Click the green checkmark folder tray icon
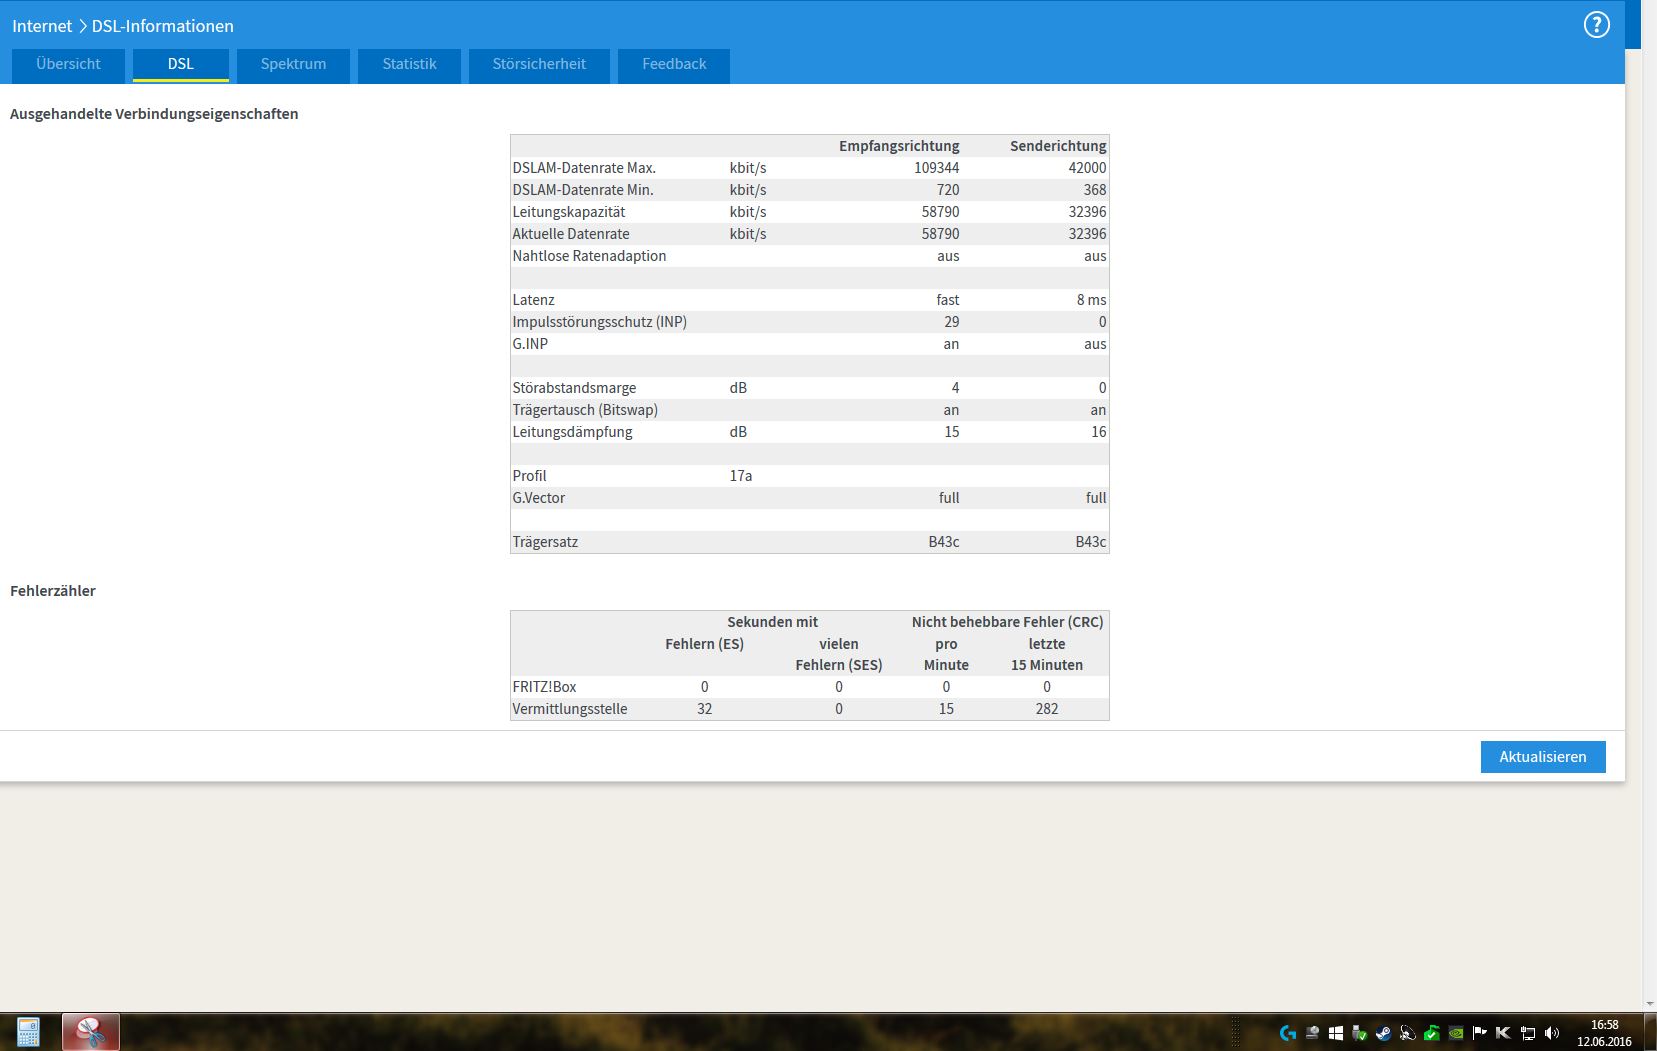Viewport: 1657px width, 1051px height. click(x=1432, y=1033)
